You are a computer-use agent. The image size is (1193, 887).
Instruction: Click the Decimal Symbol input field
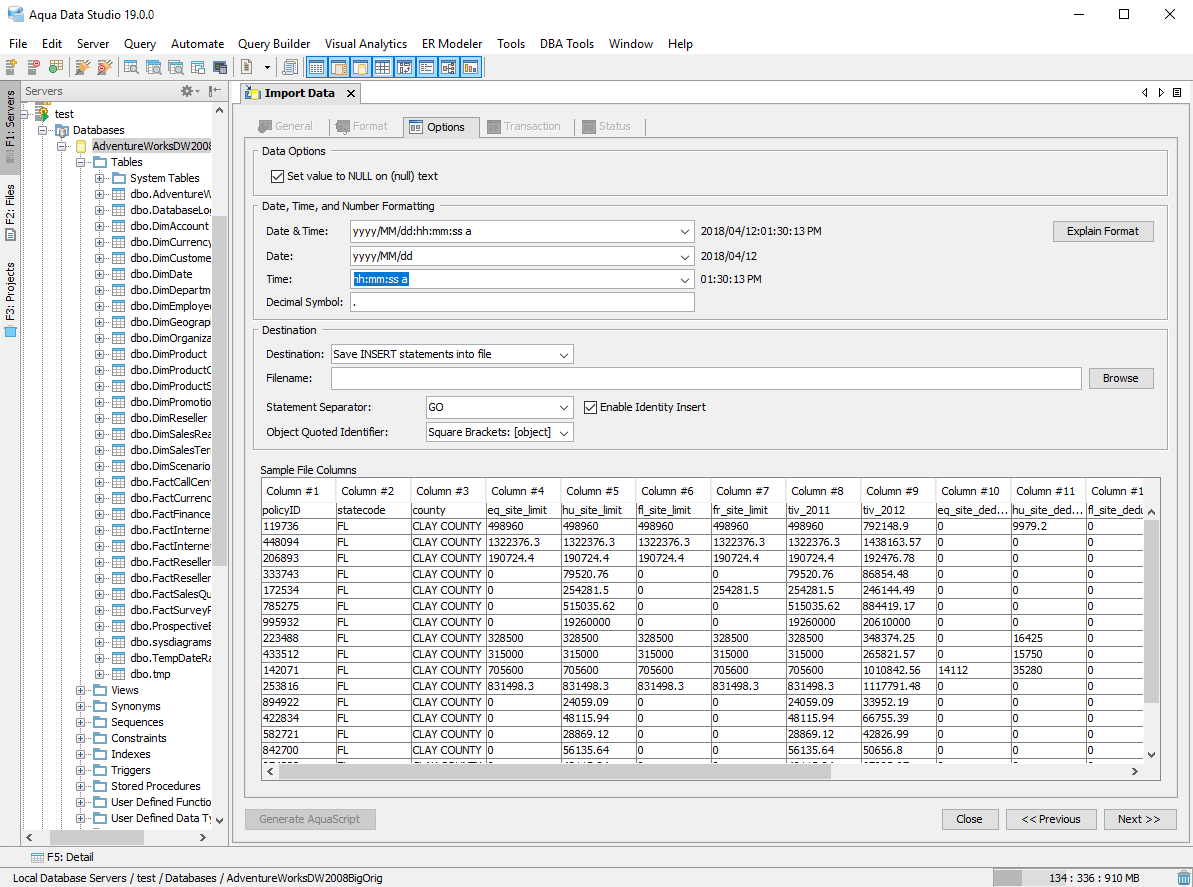[x=522, y=302]
